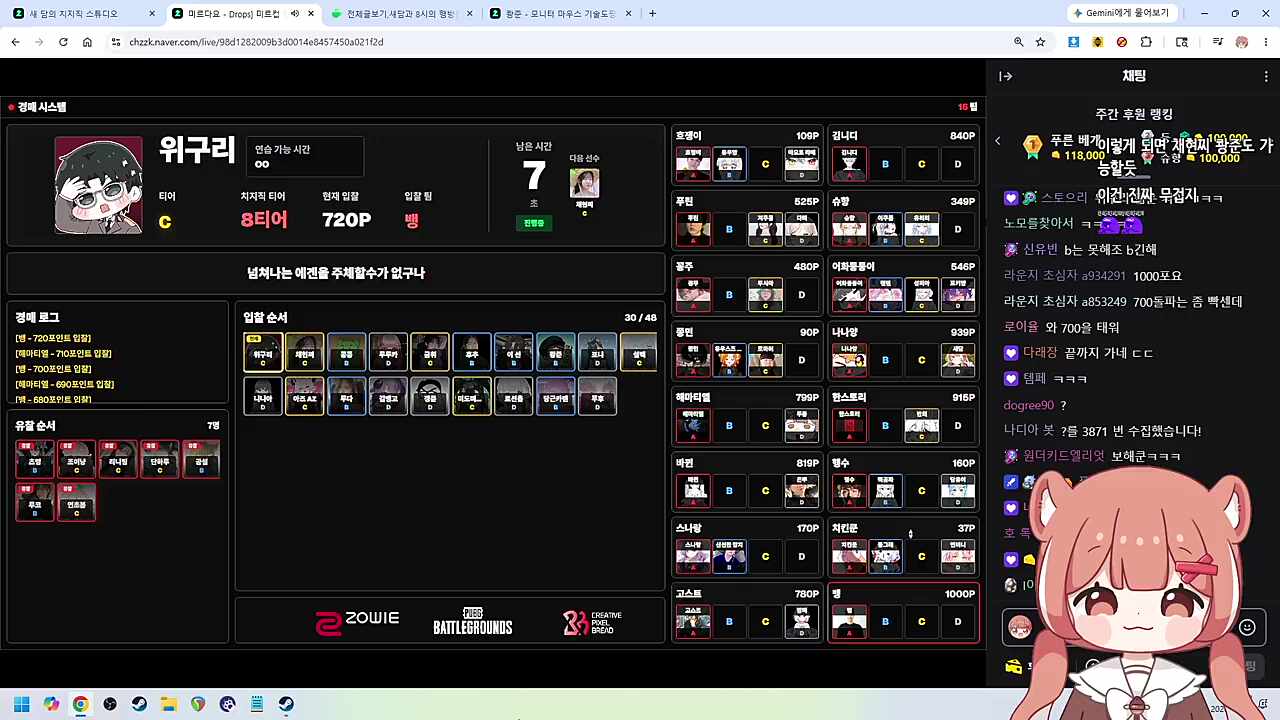
Task: Open Steam from the taskbar
Action: [139, 704]
